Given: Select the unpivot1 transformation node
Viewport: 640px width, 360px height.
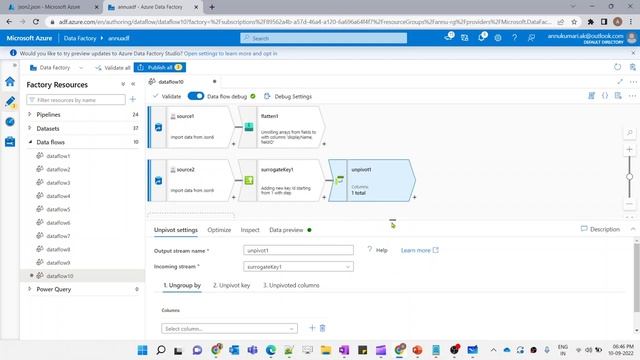Looking at the screenshot, I should point(372,180).
